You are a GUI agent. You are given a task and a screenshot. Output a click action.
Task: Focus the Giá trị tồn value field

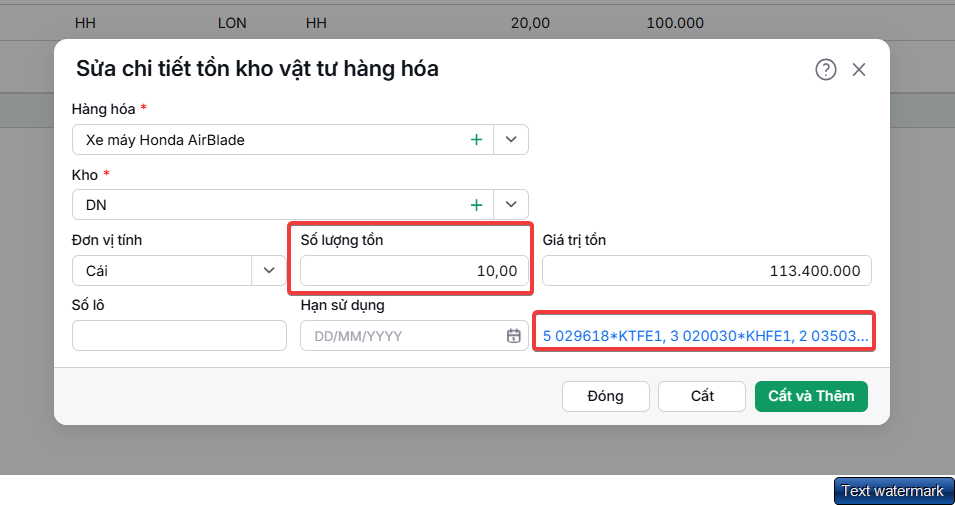click(x=707, y=270)
